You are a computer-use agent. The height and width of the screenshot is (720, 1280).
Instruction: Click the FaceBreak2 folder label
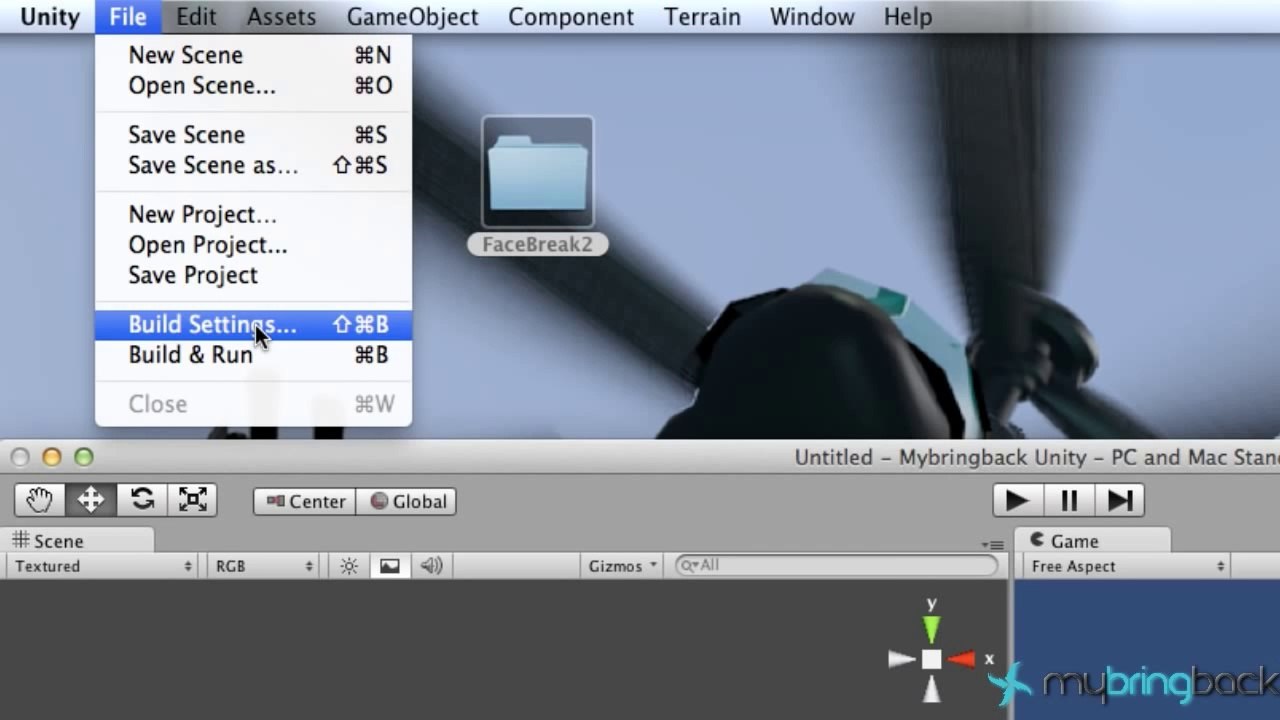point(538,245)
